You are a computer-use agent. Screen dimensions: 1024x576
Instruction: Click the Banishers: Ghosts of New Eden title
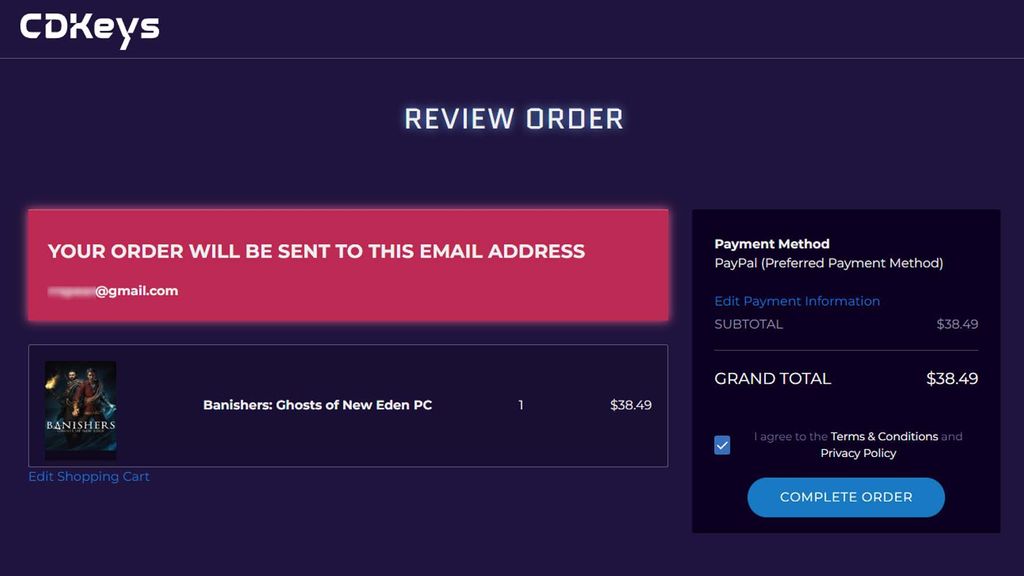316,405
